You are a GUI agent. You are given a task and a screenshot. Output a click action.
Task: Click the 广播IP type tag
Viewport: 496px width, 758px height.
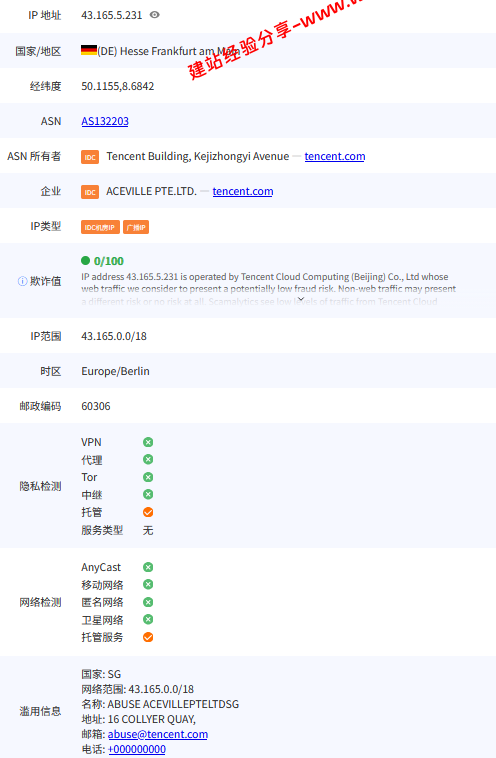(x=136, y=227)
